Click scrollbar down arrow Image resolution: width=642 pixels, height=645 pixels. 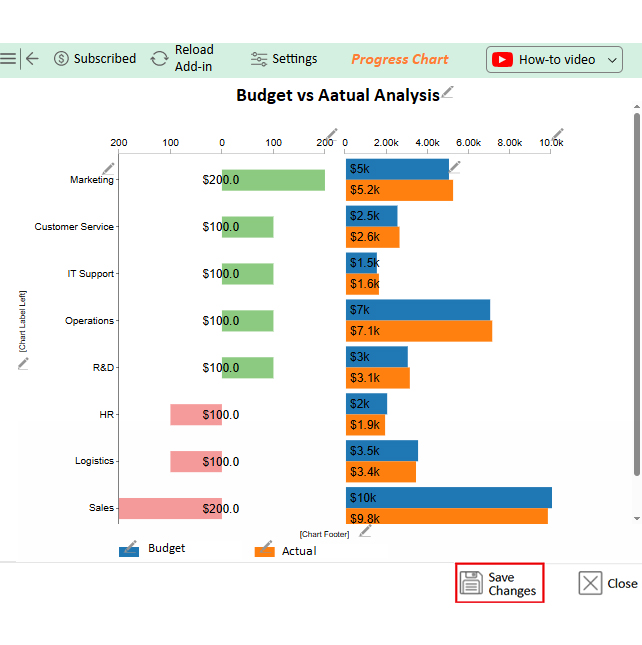[637, 518]
